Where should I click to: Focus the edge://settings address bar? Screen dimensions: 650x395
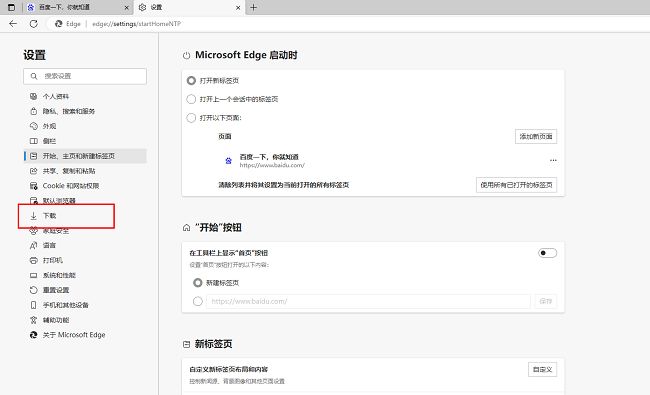[x=137, y=24]
